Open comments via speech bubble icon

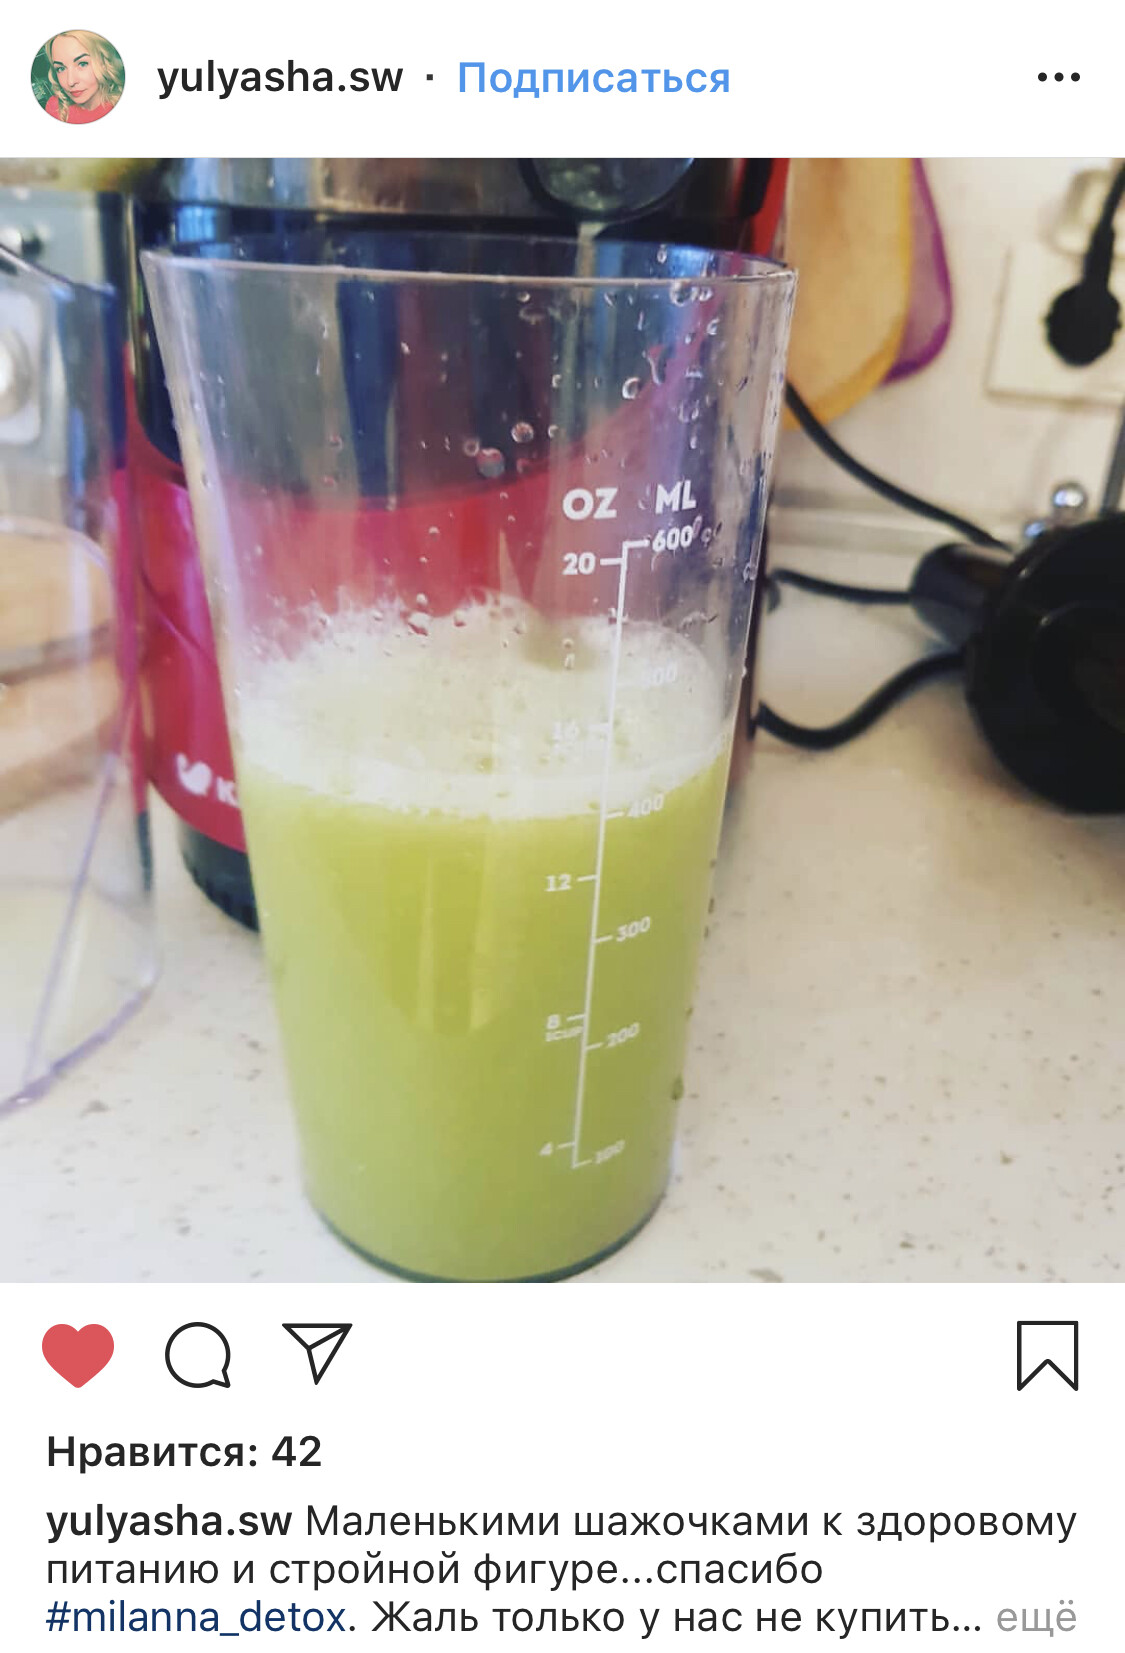pyautogui.click(x=198, y=1355)
